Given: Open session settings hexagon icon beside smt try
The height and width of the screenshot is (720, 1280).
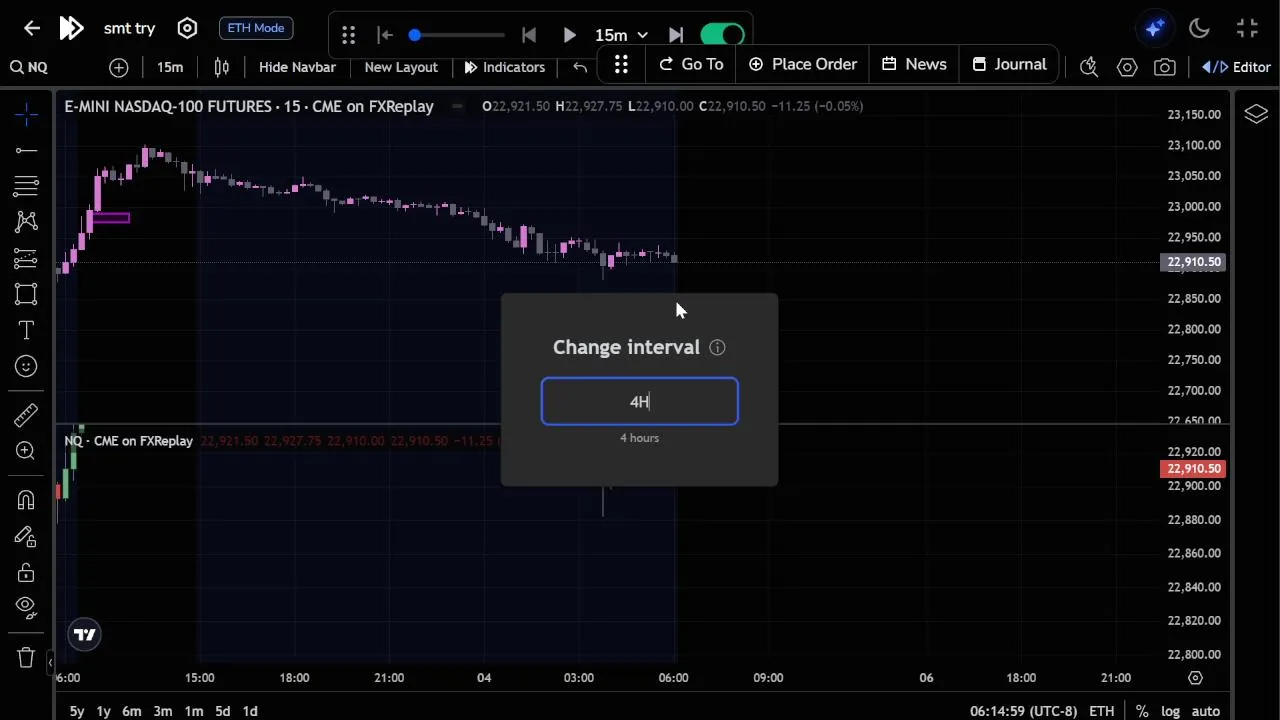Looking at the screenshot, I should pyautogui.click(x=187, y=28).
